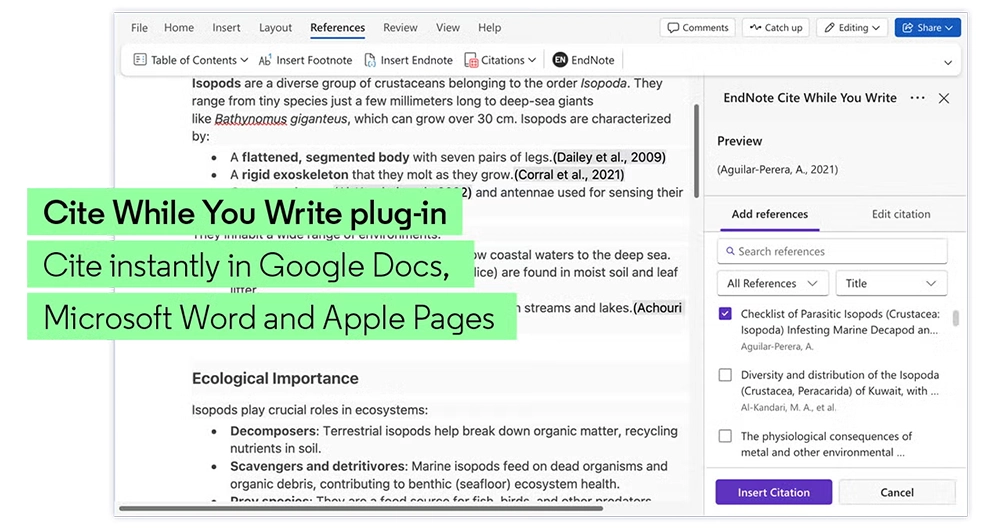
Task: Click the Decomposers bullet text
Action: click(x=453, y=439)
